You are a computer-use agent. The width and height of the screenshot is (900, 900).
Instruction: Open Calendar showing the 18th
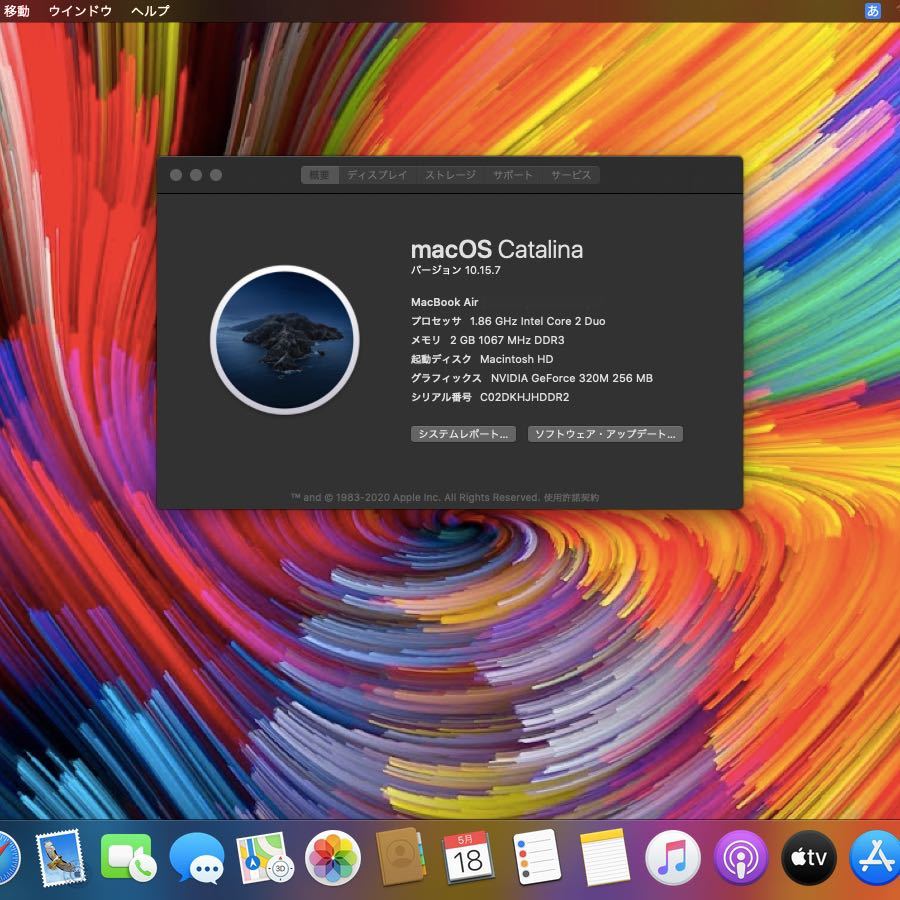tap(468, 858)
